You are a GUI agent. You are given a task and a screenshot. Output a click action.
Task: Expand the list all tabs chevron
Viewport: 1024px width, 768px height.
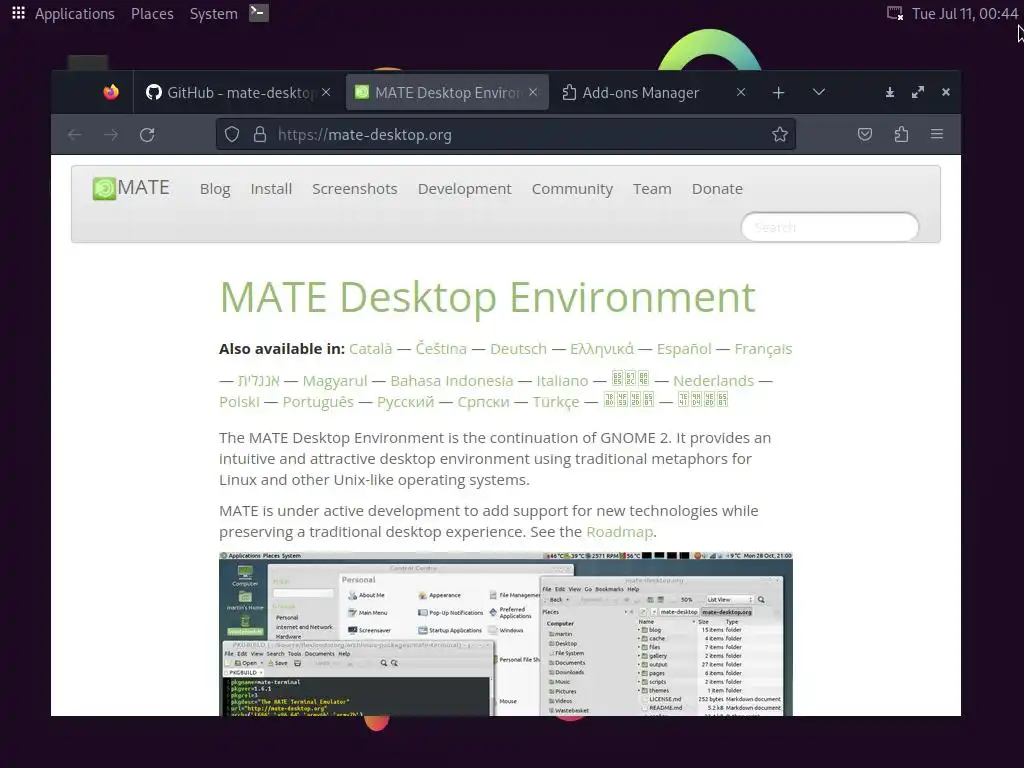819,92
